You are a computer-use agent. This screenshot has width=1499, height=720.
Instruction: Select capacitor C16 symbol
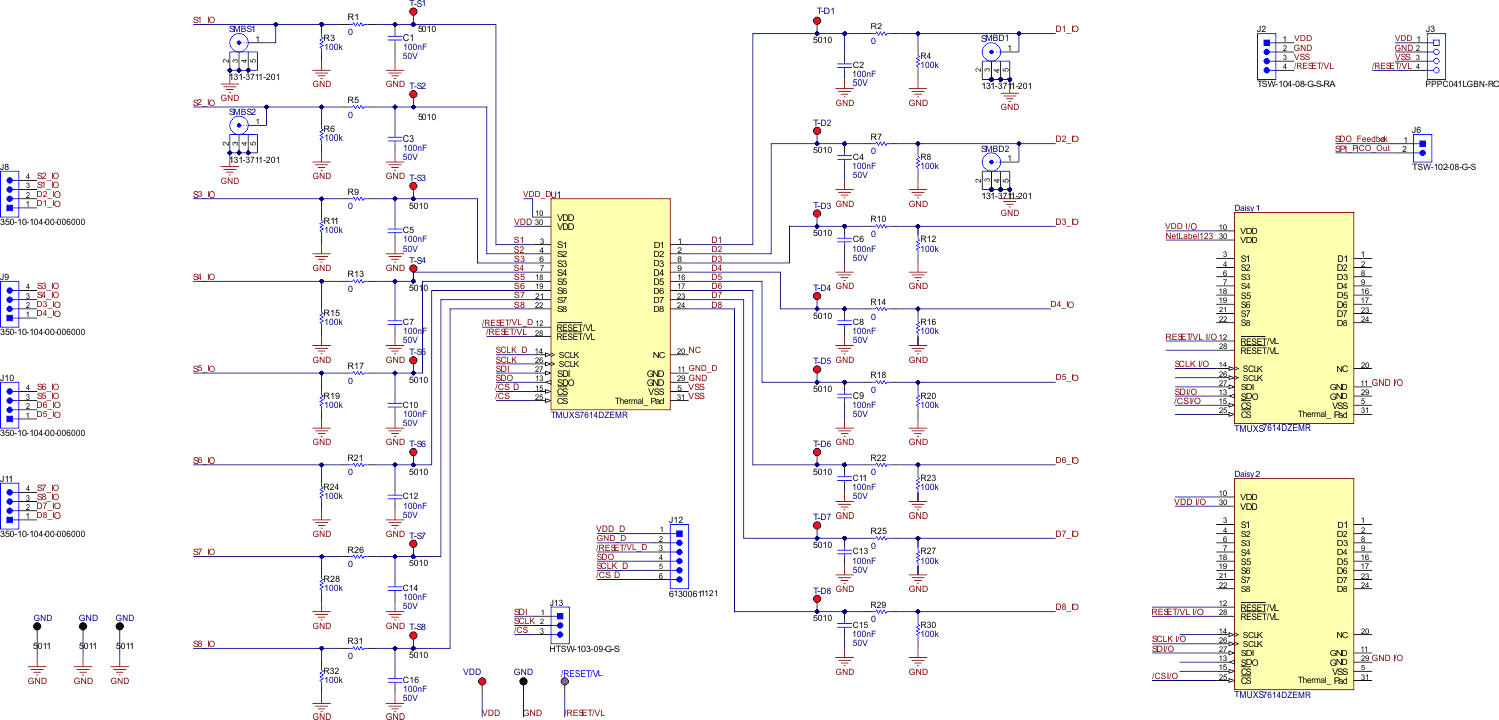394,679
